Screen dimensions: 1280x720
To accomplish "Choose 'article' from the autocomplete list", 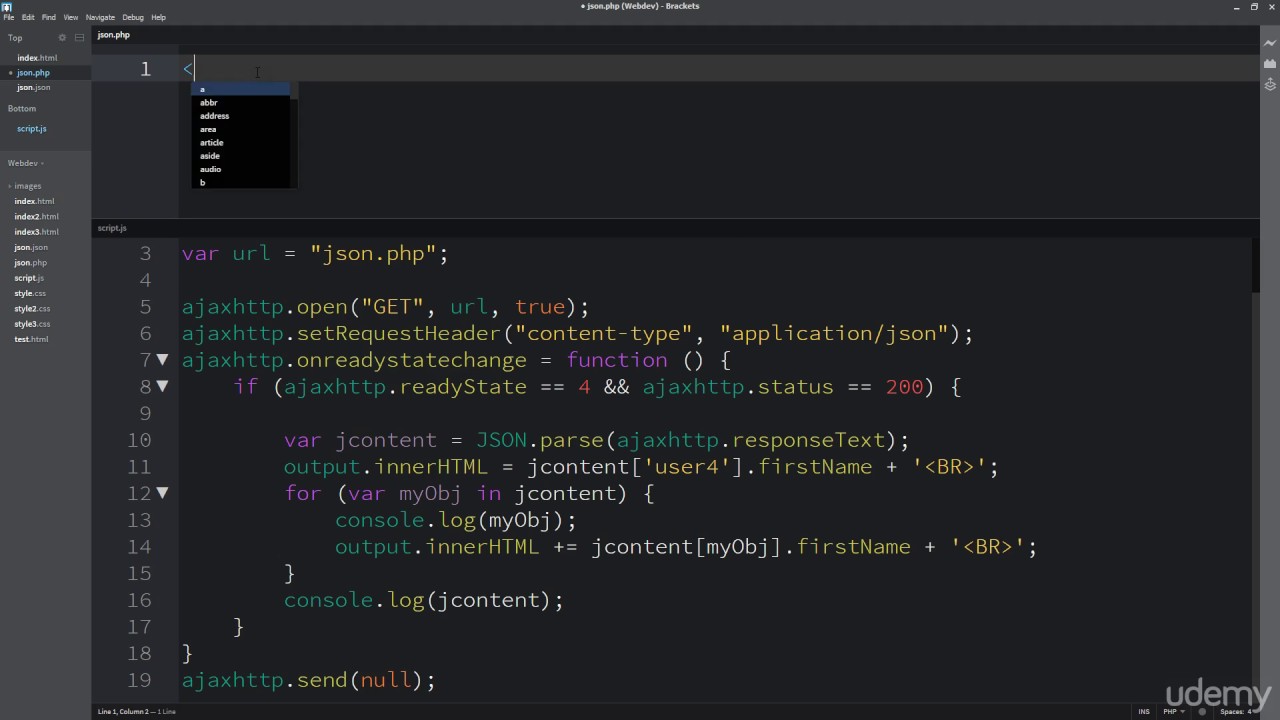I will tap(240, 143).
